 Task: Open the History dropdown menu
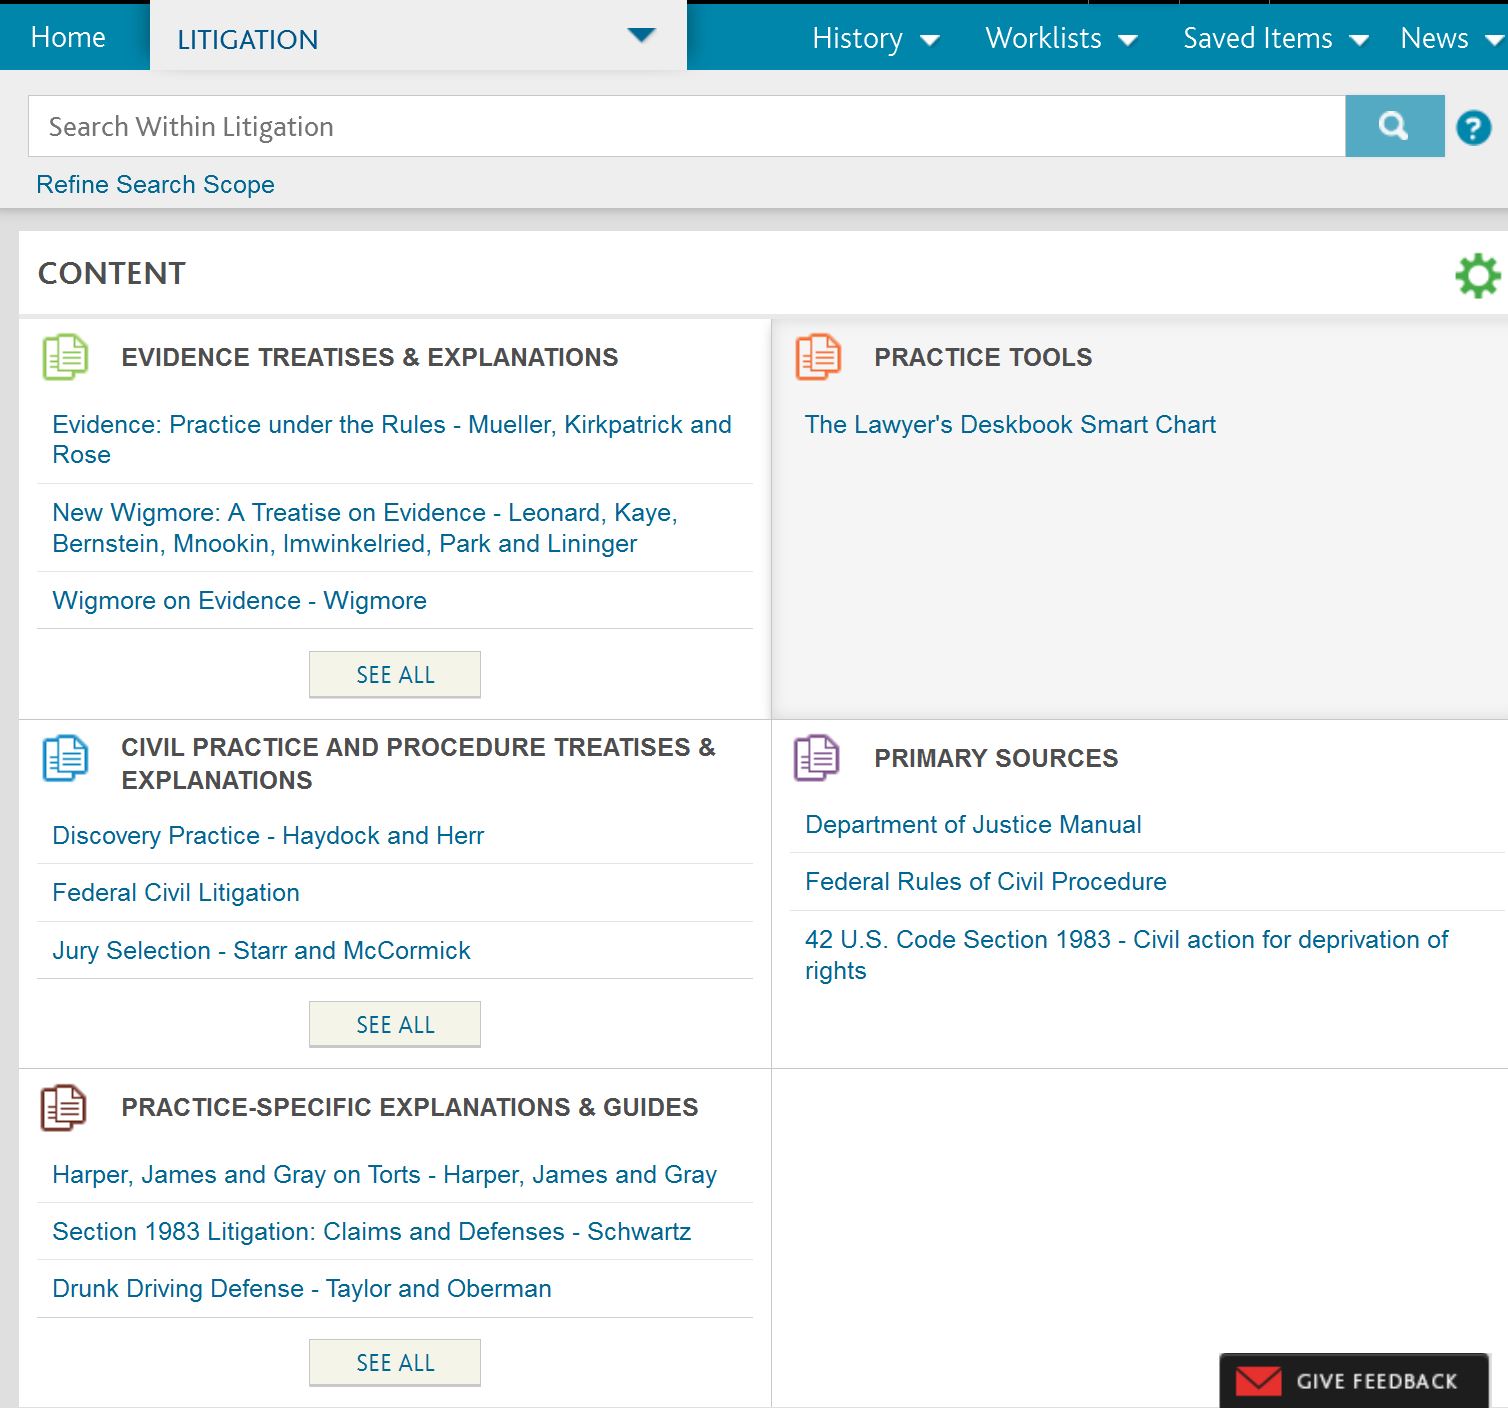[x=874, y=39]
